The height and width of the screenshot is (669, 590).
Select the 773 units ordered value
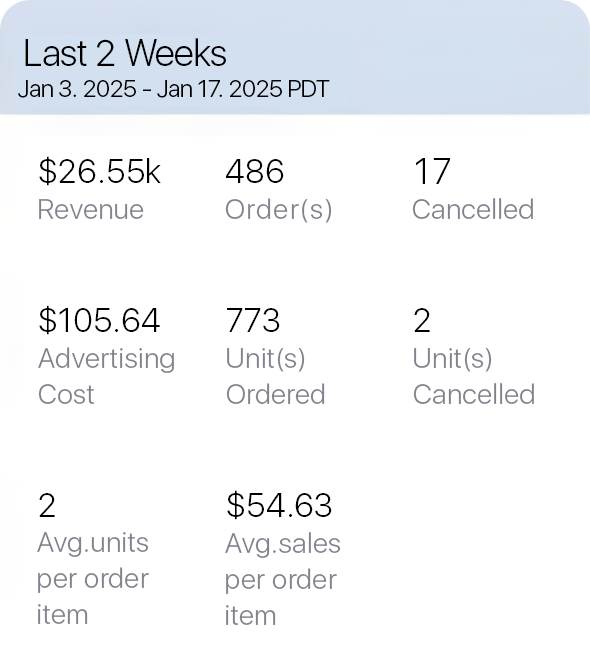point(253,320)
